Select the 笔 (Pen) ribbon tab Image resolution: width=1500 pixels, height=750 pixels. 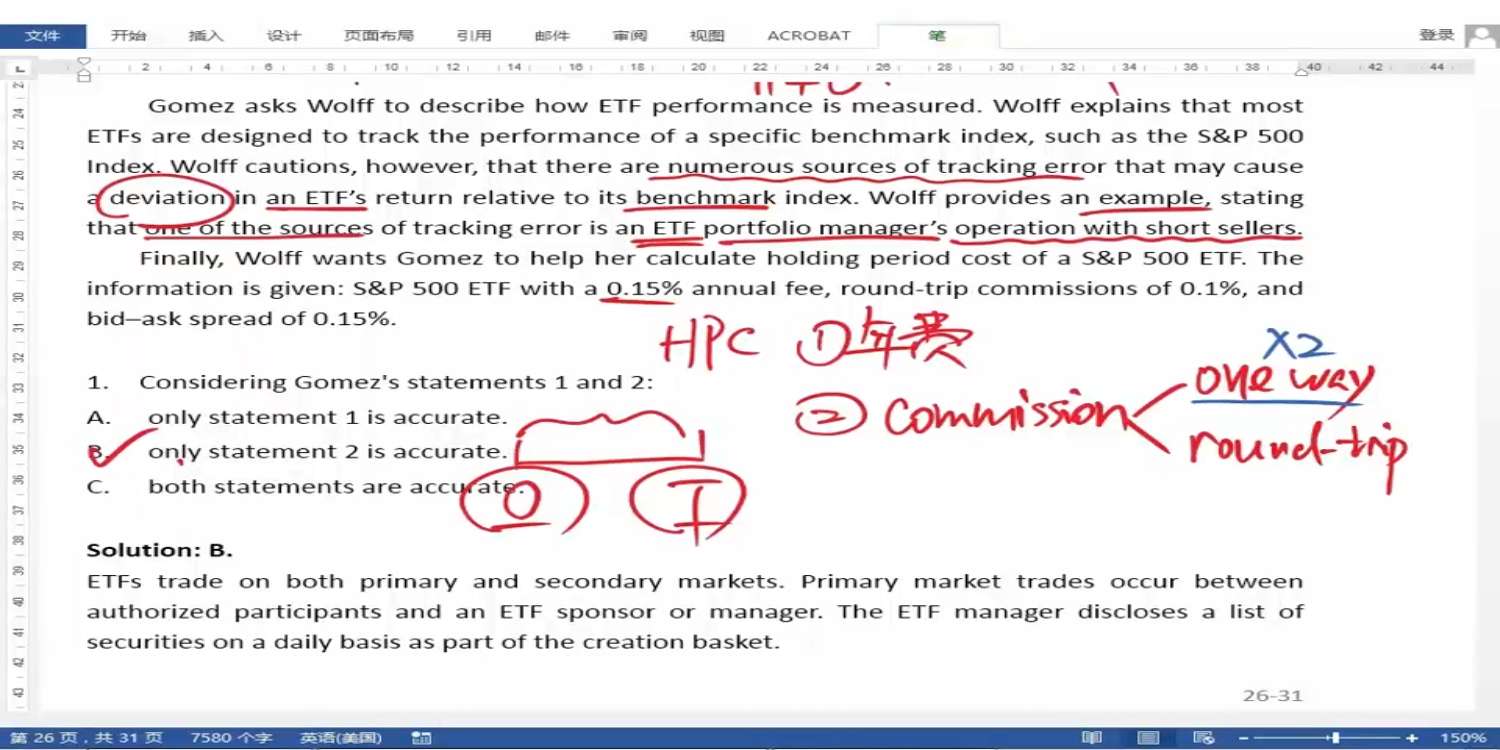(937, 36)
